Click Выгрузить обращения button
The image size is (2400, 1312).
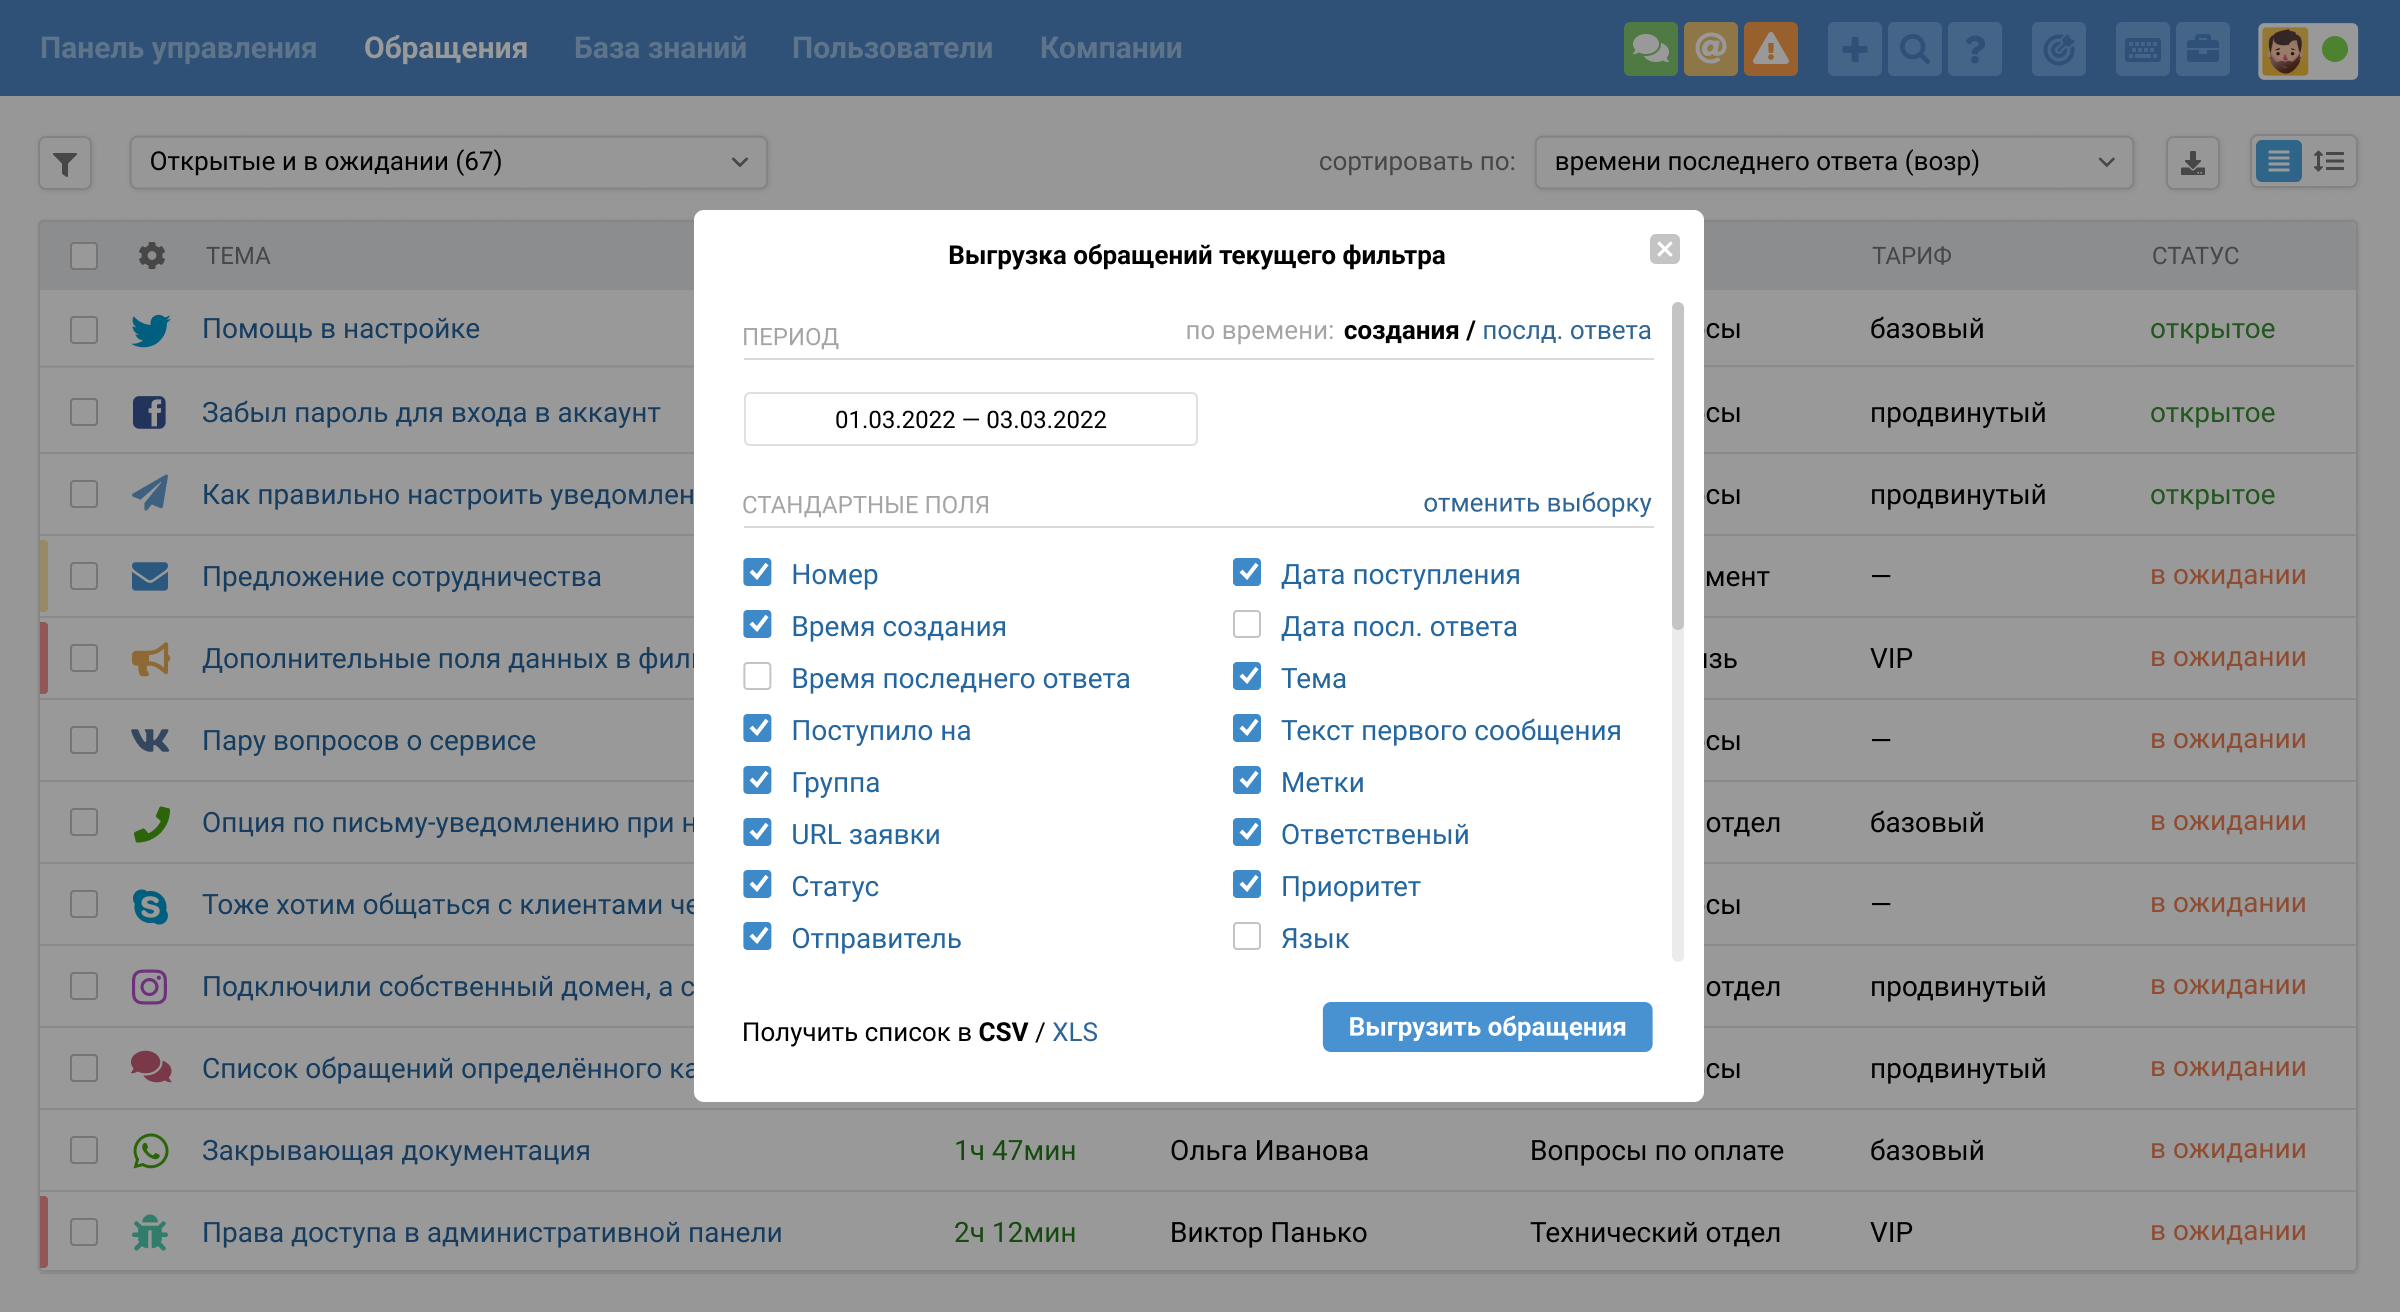[x=1486, y=1027]
